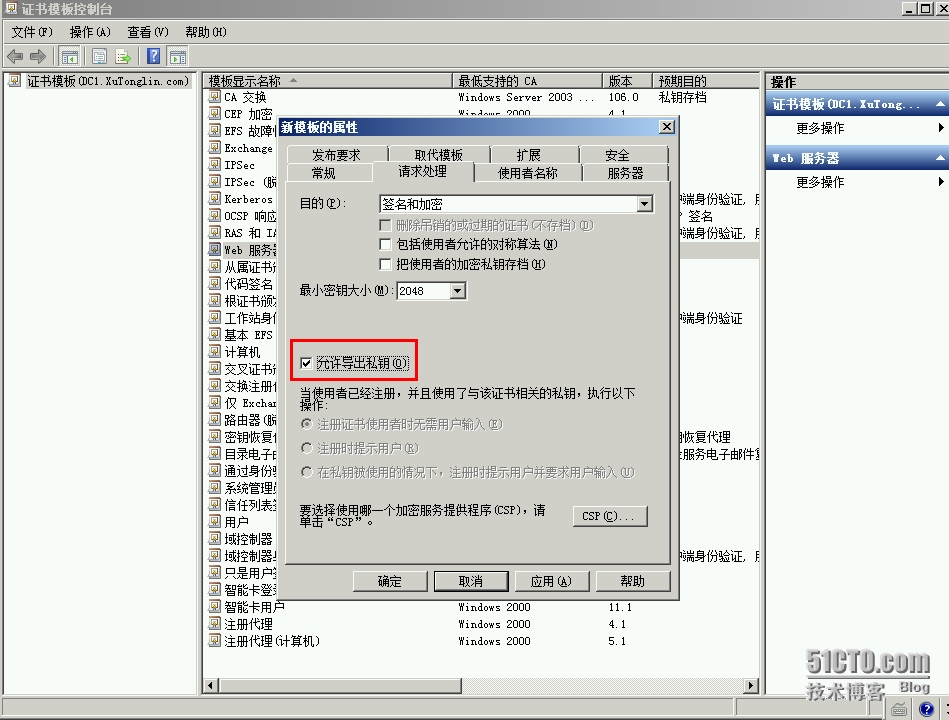Click the 取消 button
This screenshot has width=949, height=720.
471,581
